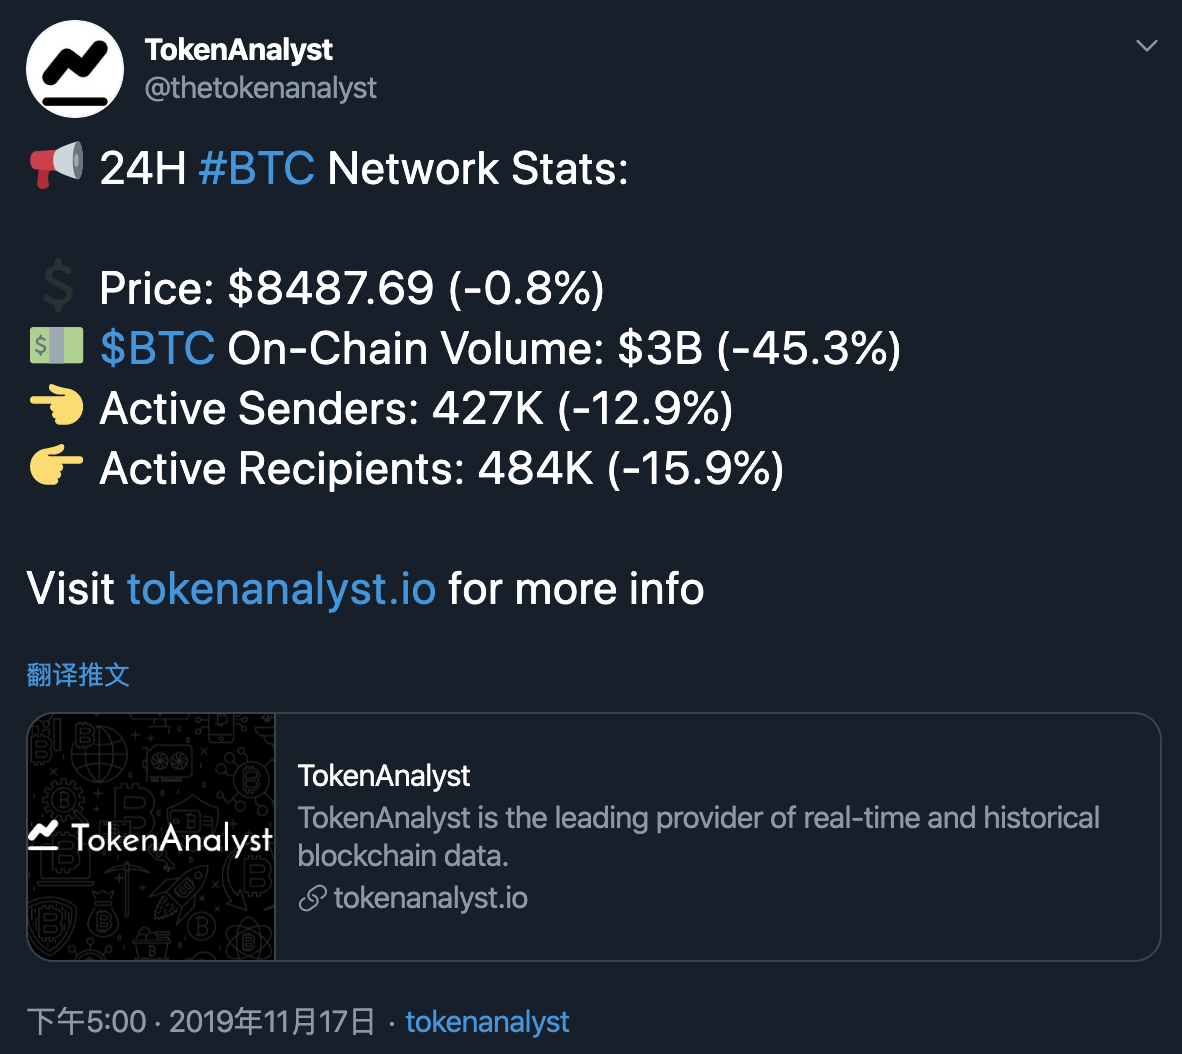Open the tweet options chevron menu
This screenshot has height=1054, width=1182.
pos(1147,46)
